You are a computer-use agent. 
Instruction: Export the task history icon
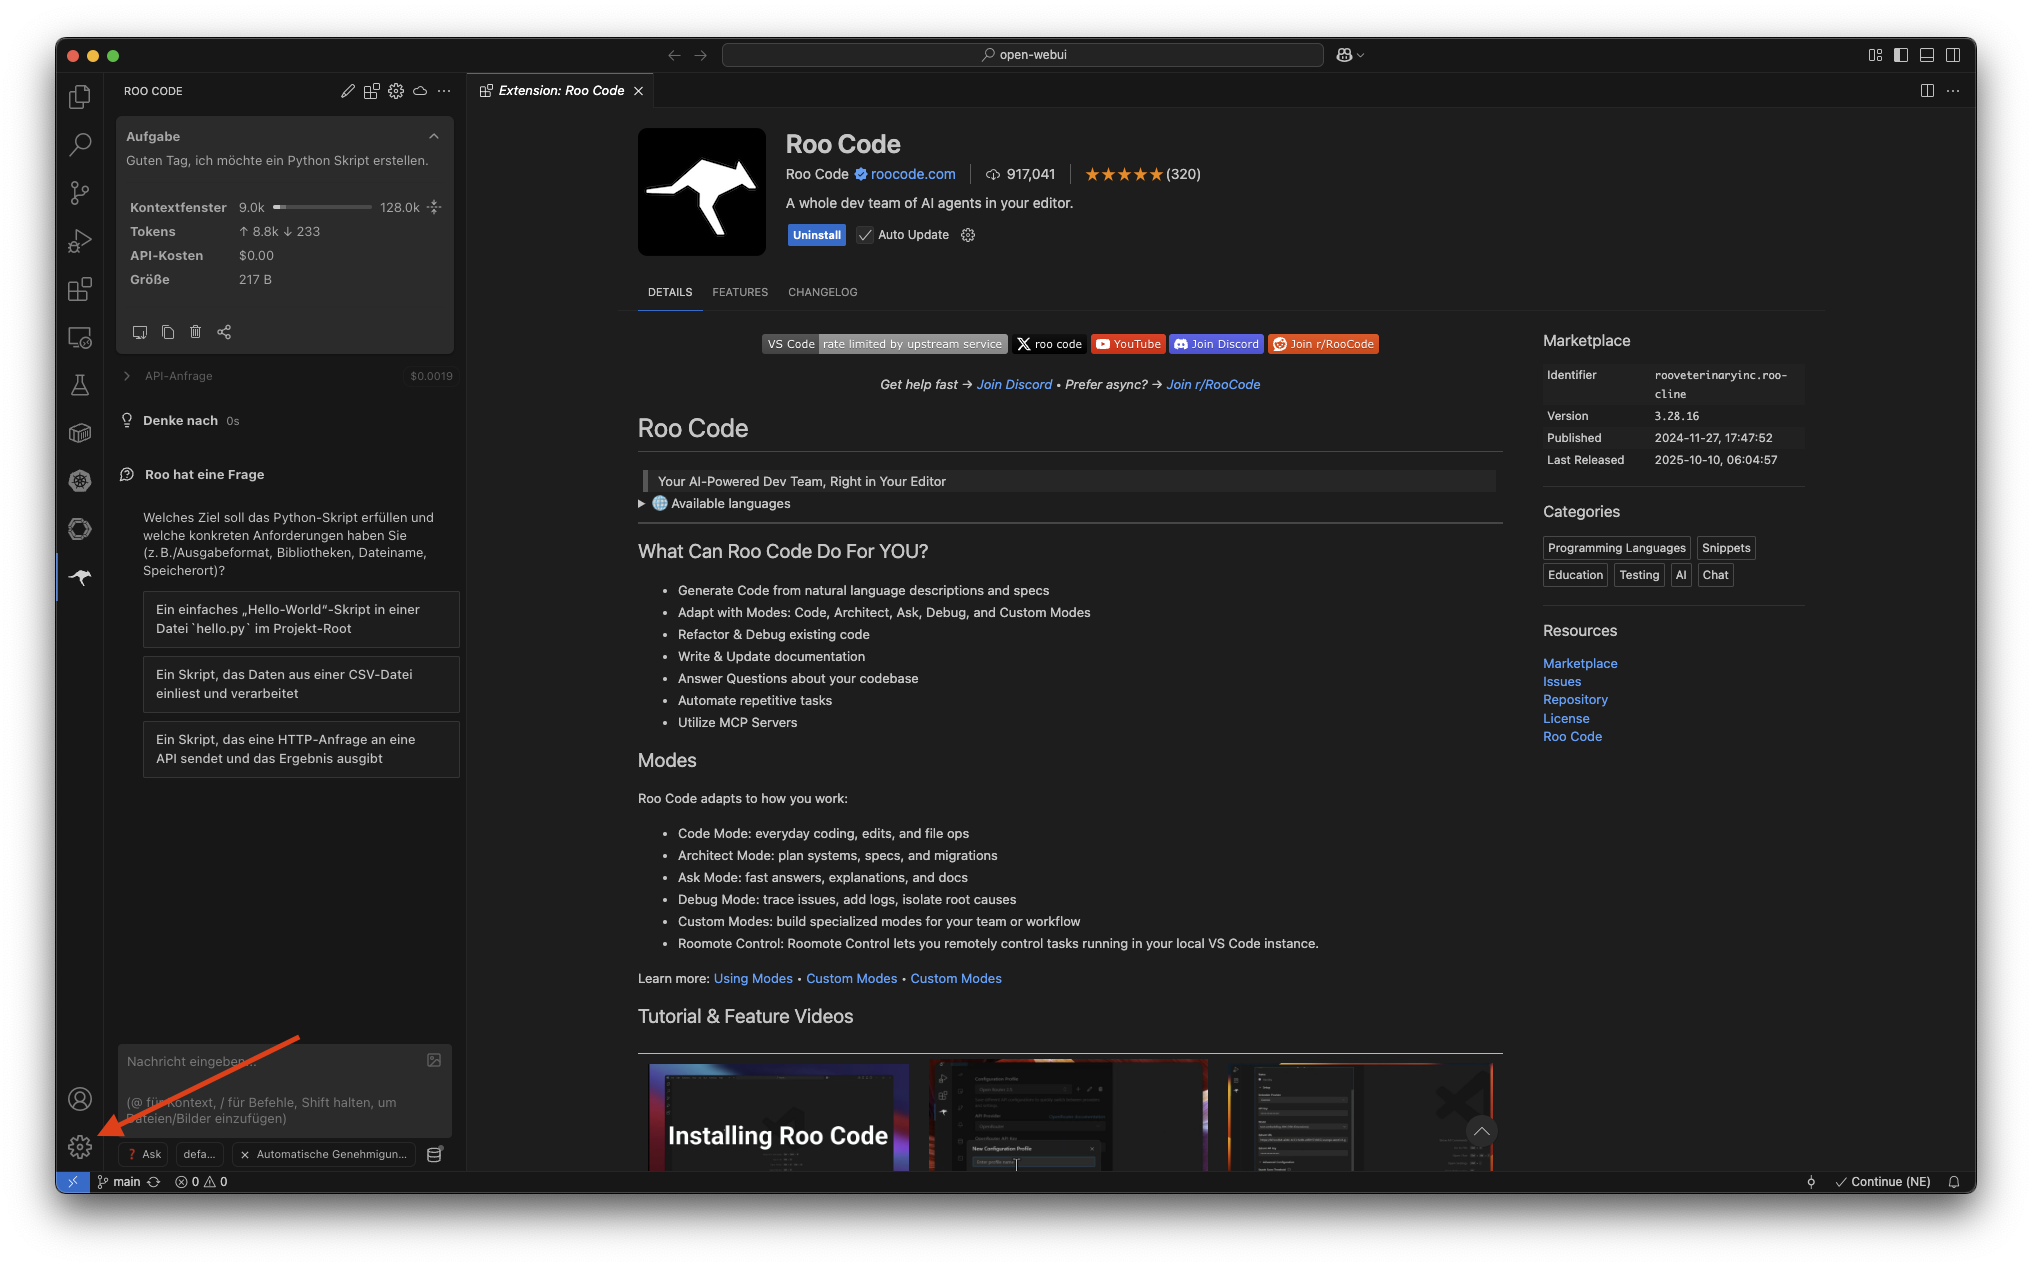(x=140, y=332)
